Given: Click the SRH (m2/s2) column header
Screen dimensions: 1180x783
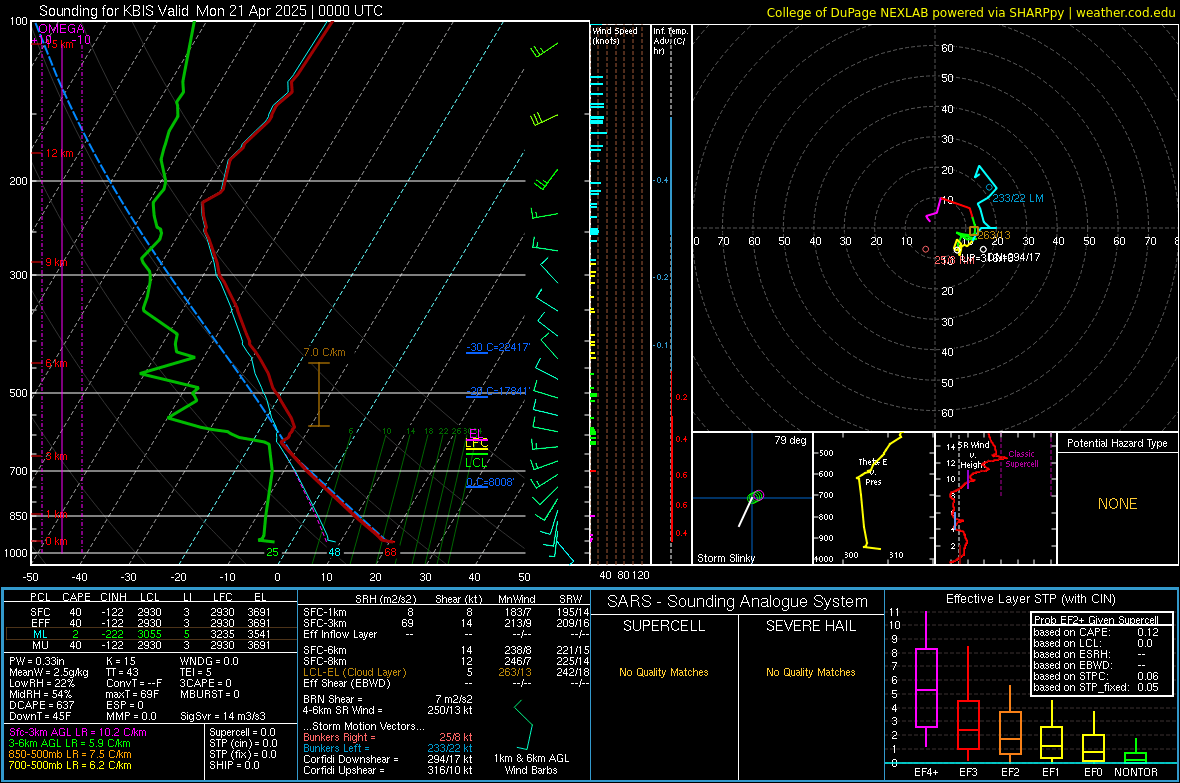Looking at the screenshot, I should tap(385, 599).
